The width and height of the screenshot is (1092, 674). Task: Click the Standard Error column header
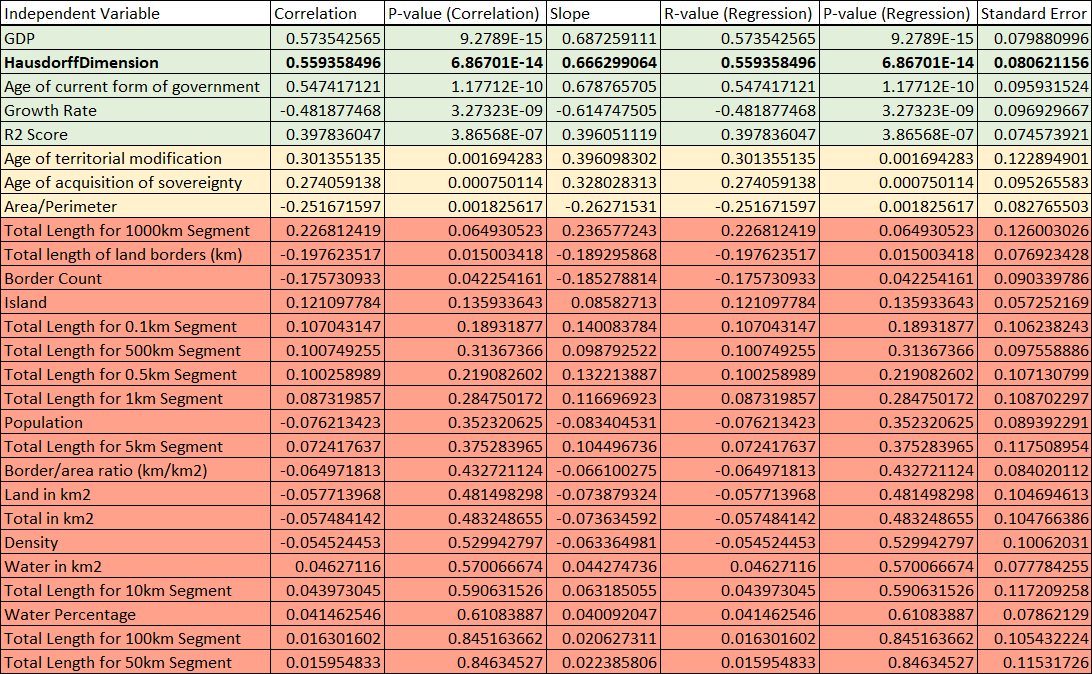pos(1033,14)
